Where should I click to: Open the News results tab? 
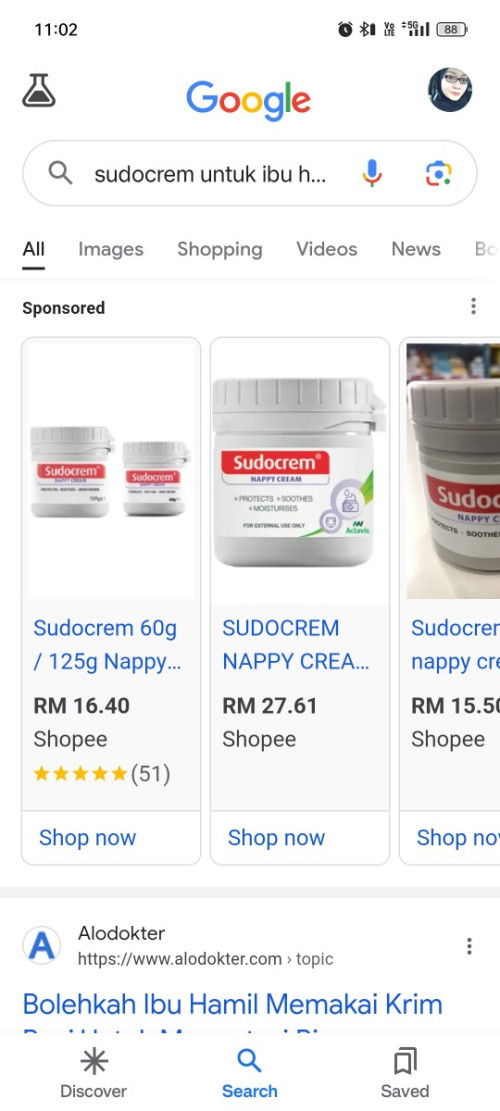pyautogui.click(x=416, y=249)
